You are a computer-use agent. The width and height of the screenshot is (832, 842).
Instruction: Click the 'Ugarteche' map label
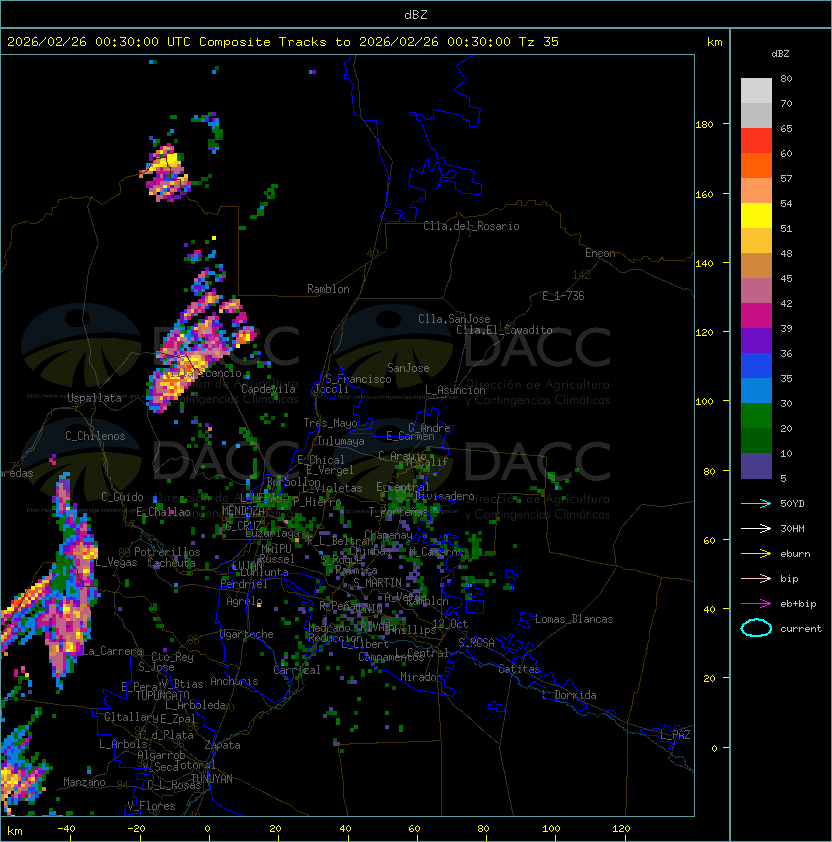point(247,634)
